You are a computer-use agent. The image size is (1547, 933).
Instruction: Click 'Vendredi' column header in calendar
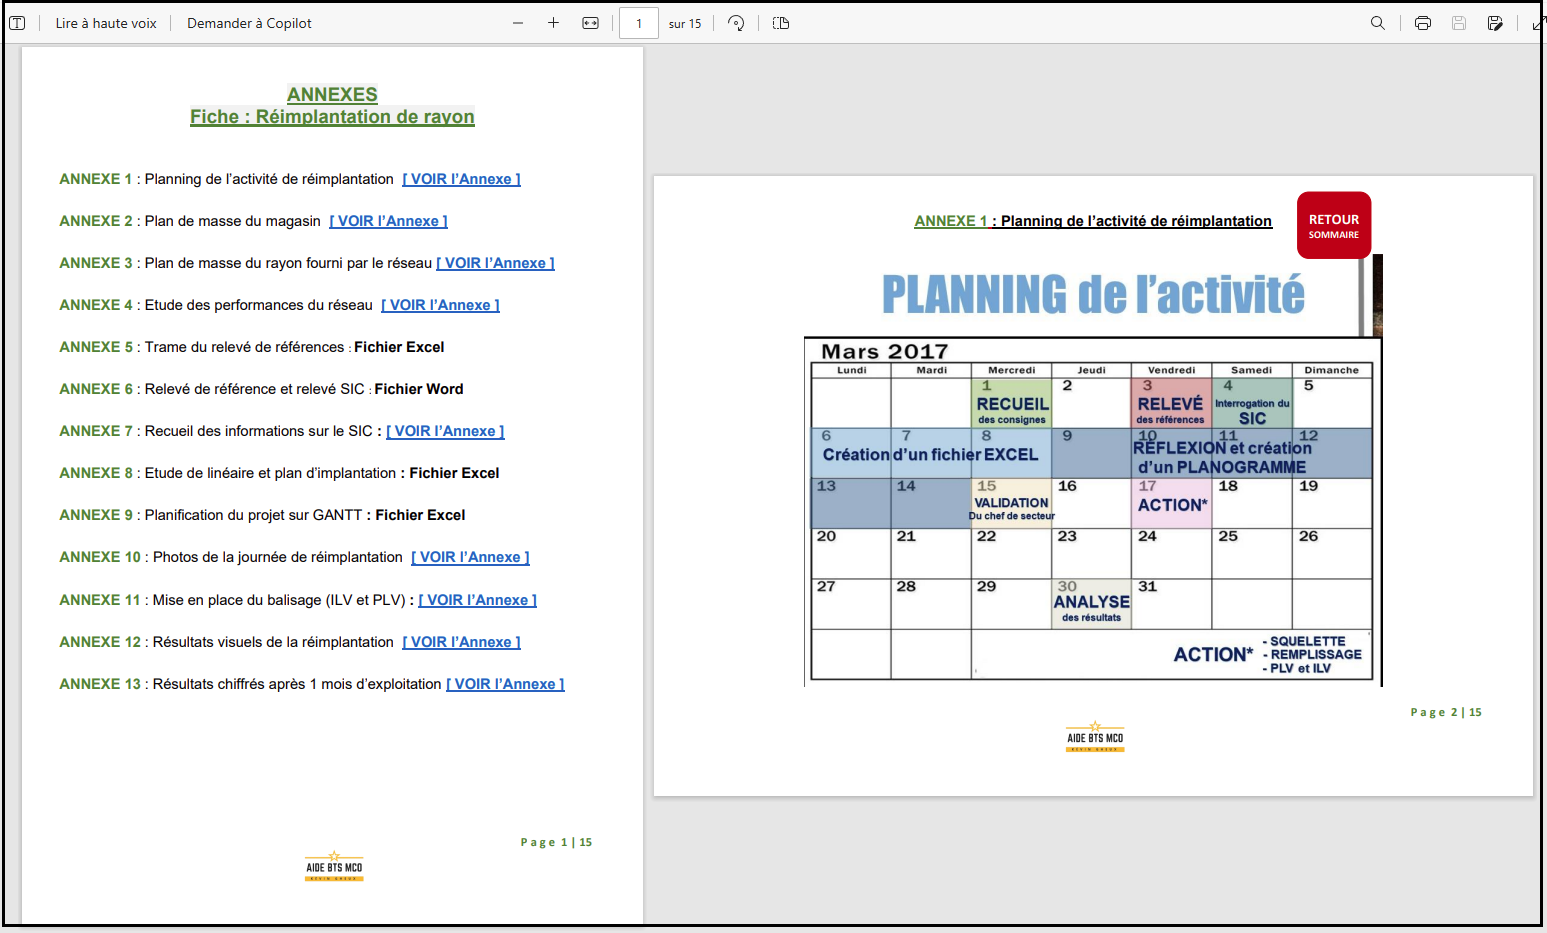pos(1171,370)
